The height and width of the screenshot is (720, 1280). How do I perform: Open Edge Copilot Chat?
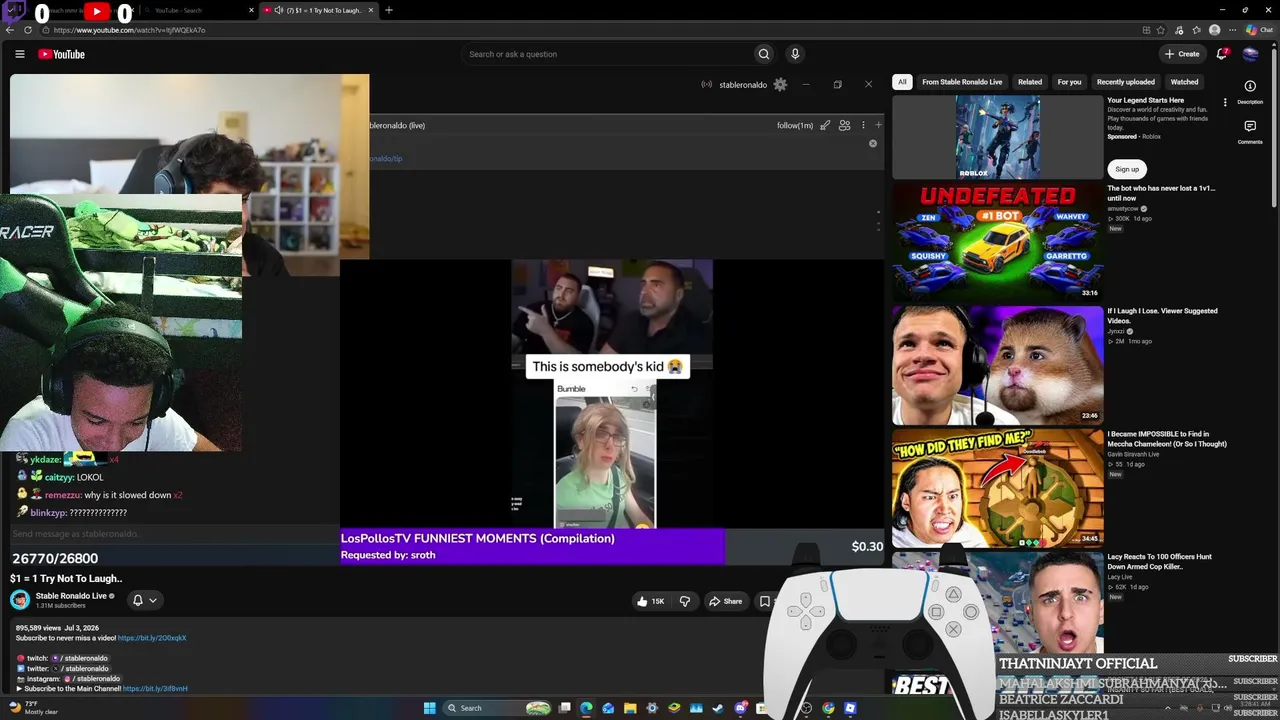tap(1259, 30)
